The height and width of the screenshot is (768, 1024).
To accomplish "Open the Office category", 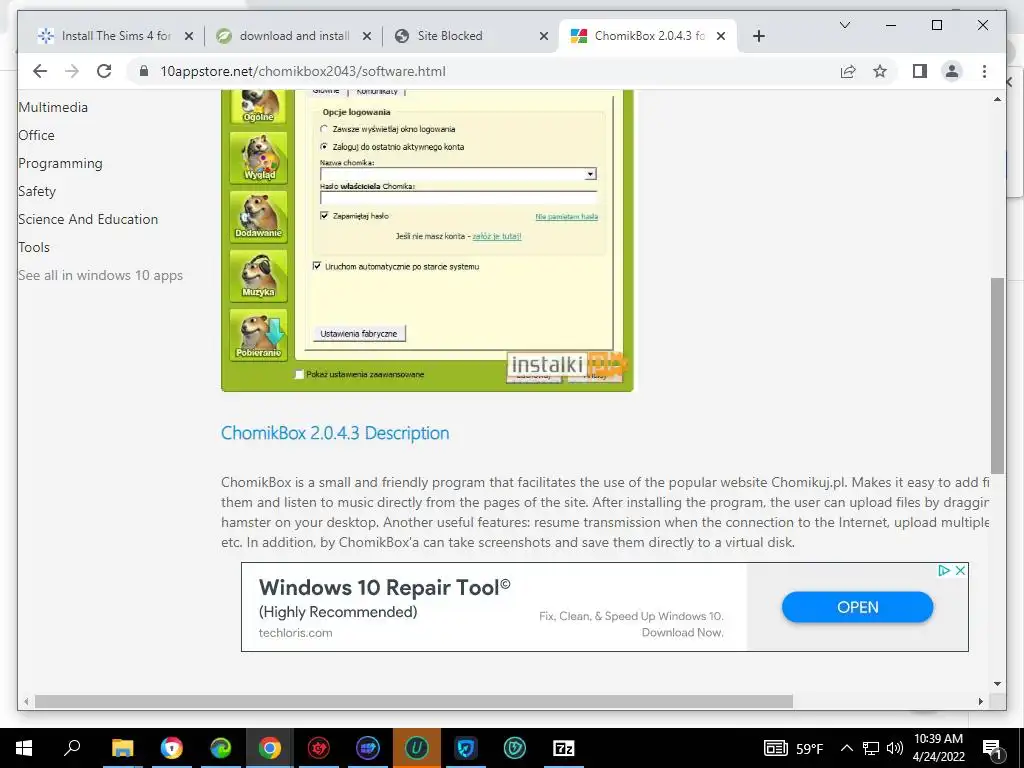I will point(37,135).
